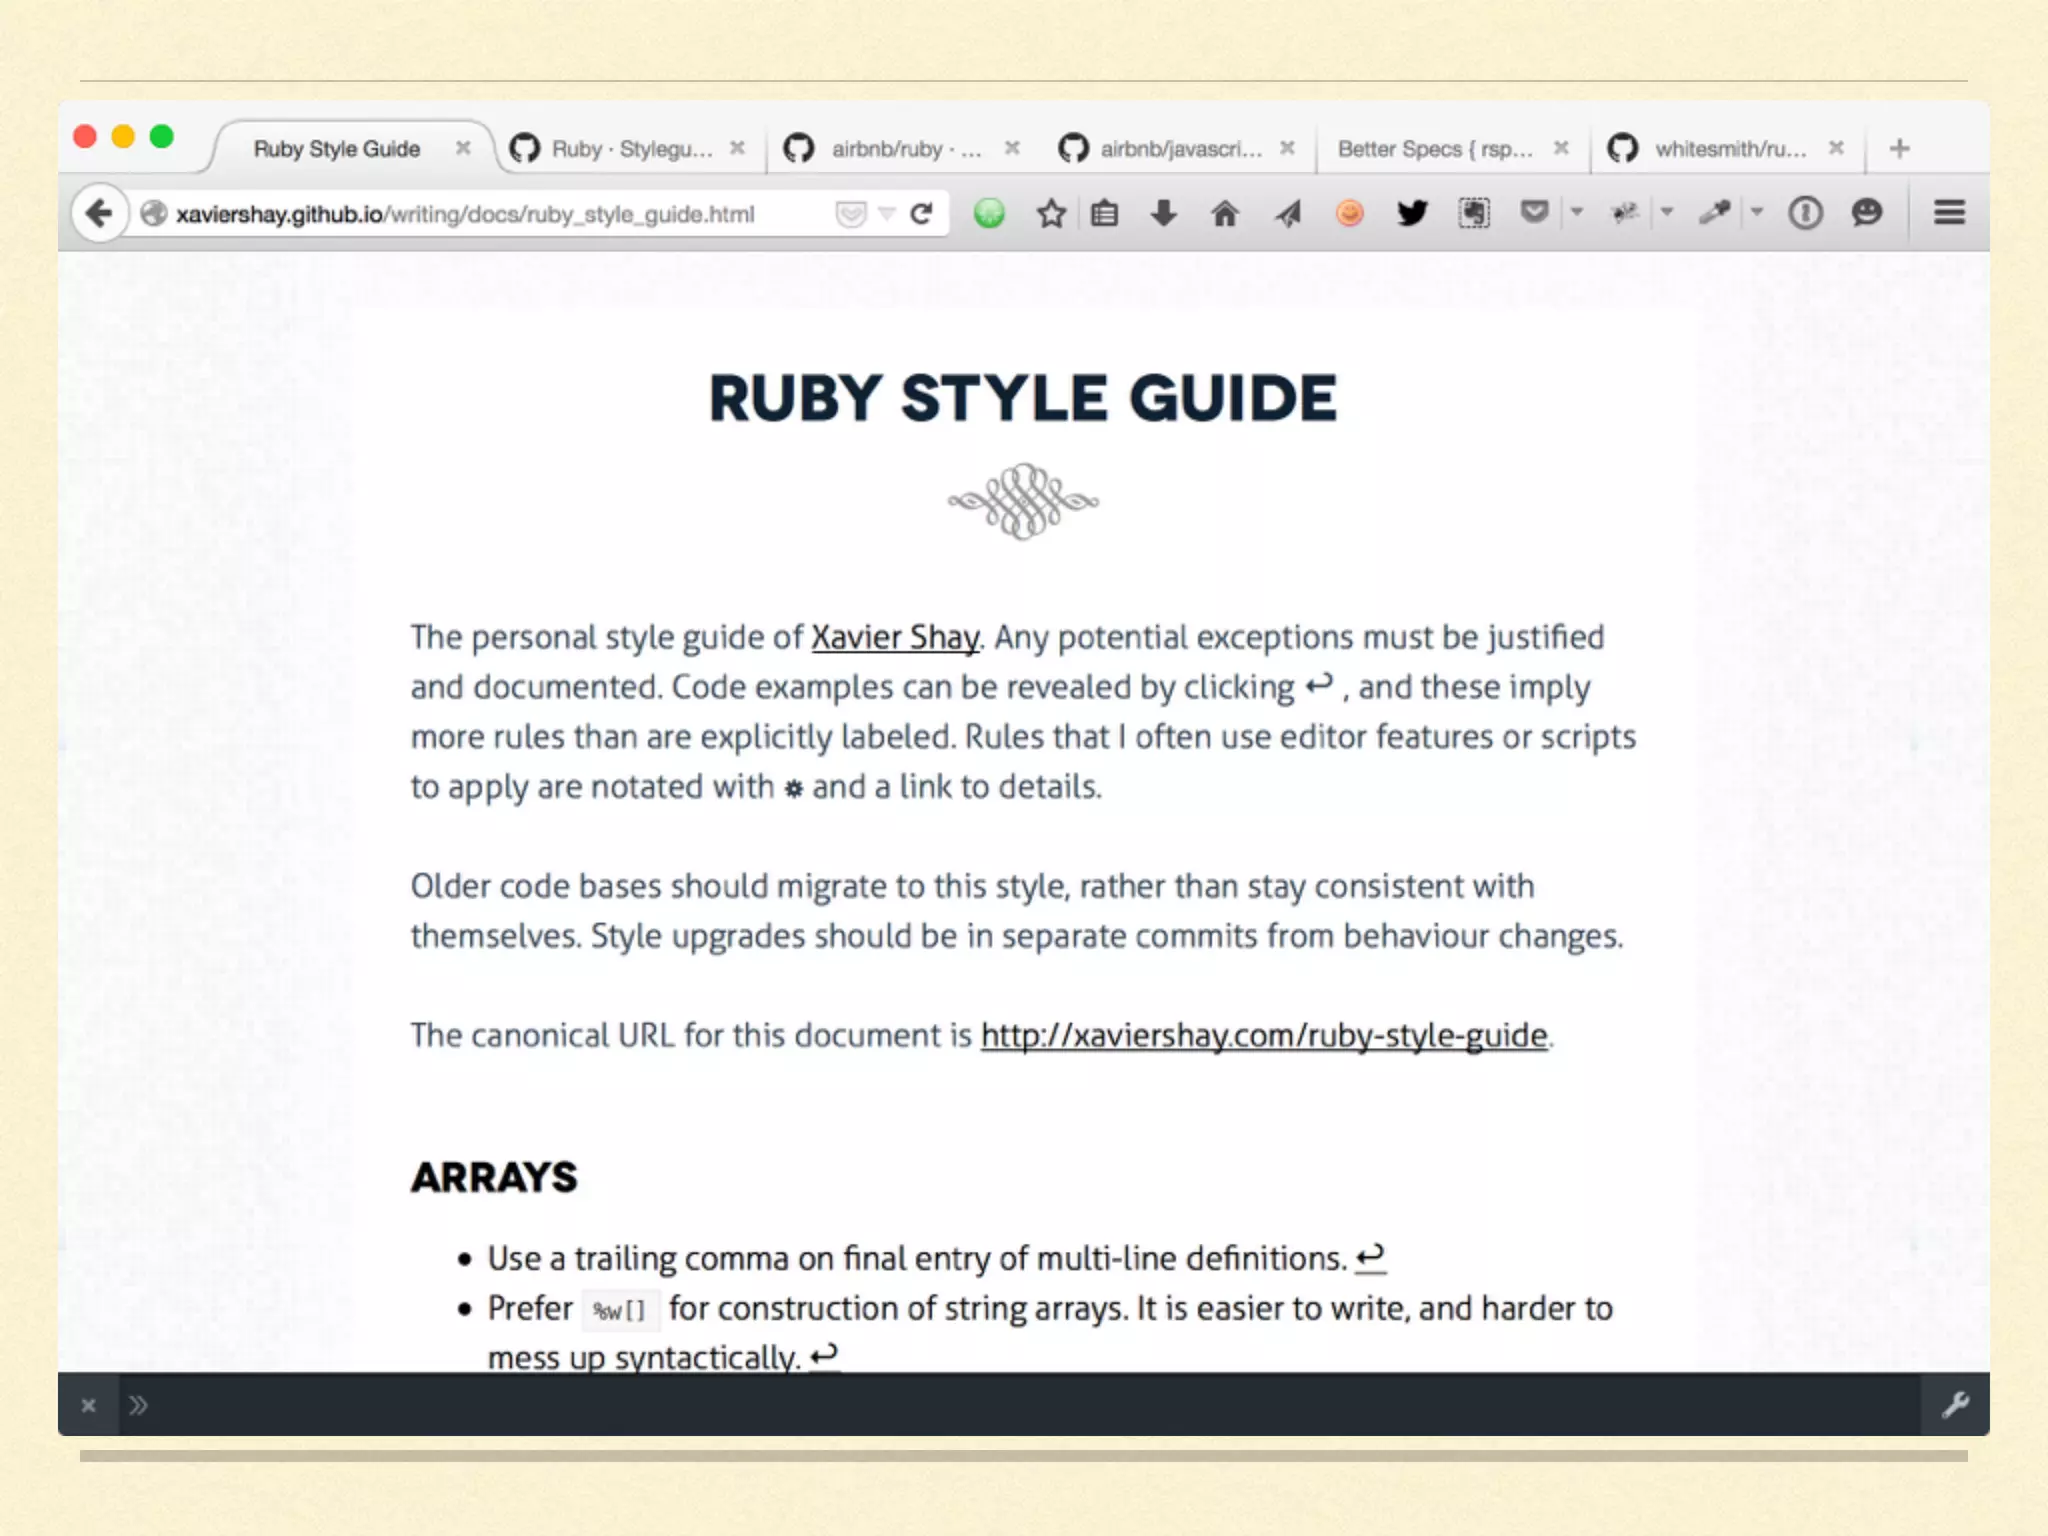The image size is (2048, 1536).
Task: Open the hamburger menu
Action: (1949, 213)
